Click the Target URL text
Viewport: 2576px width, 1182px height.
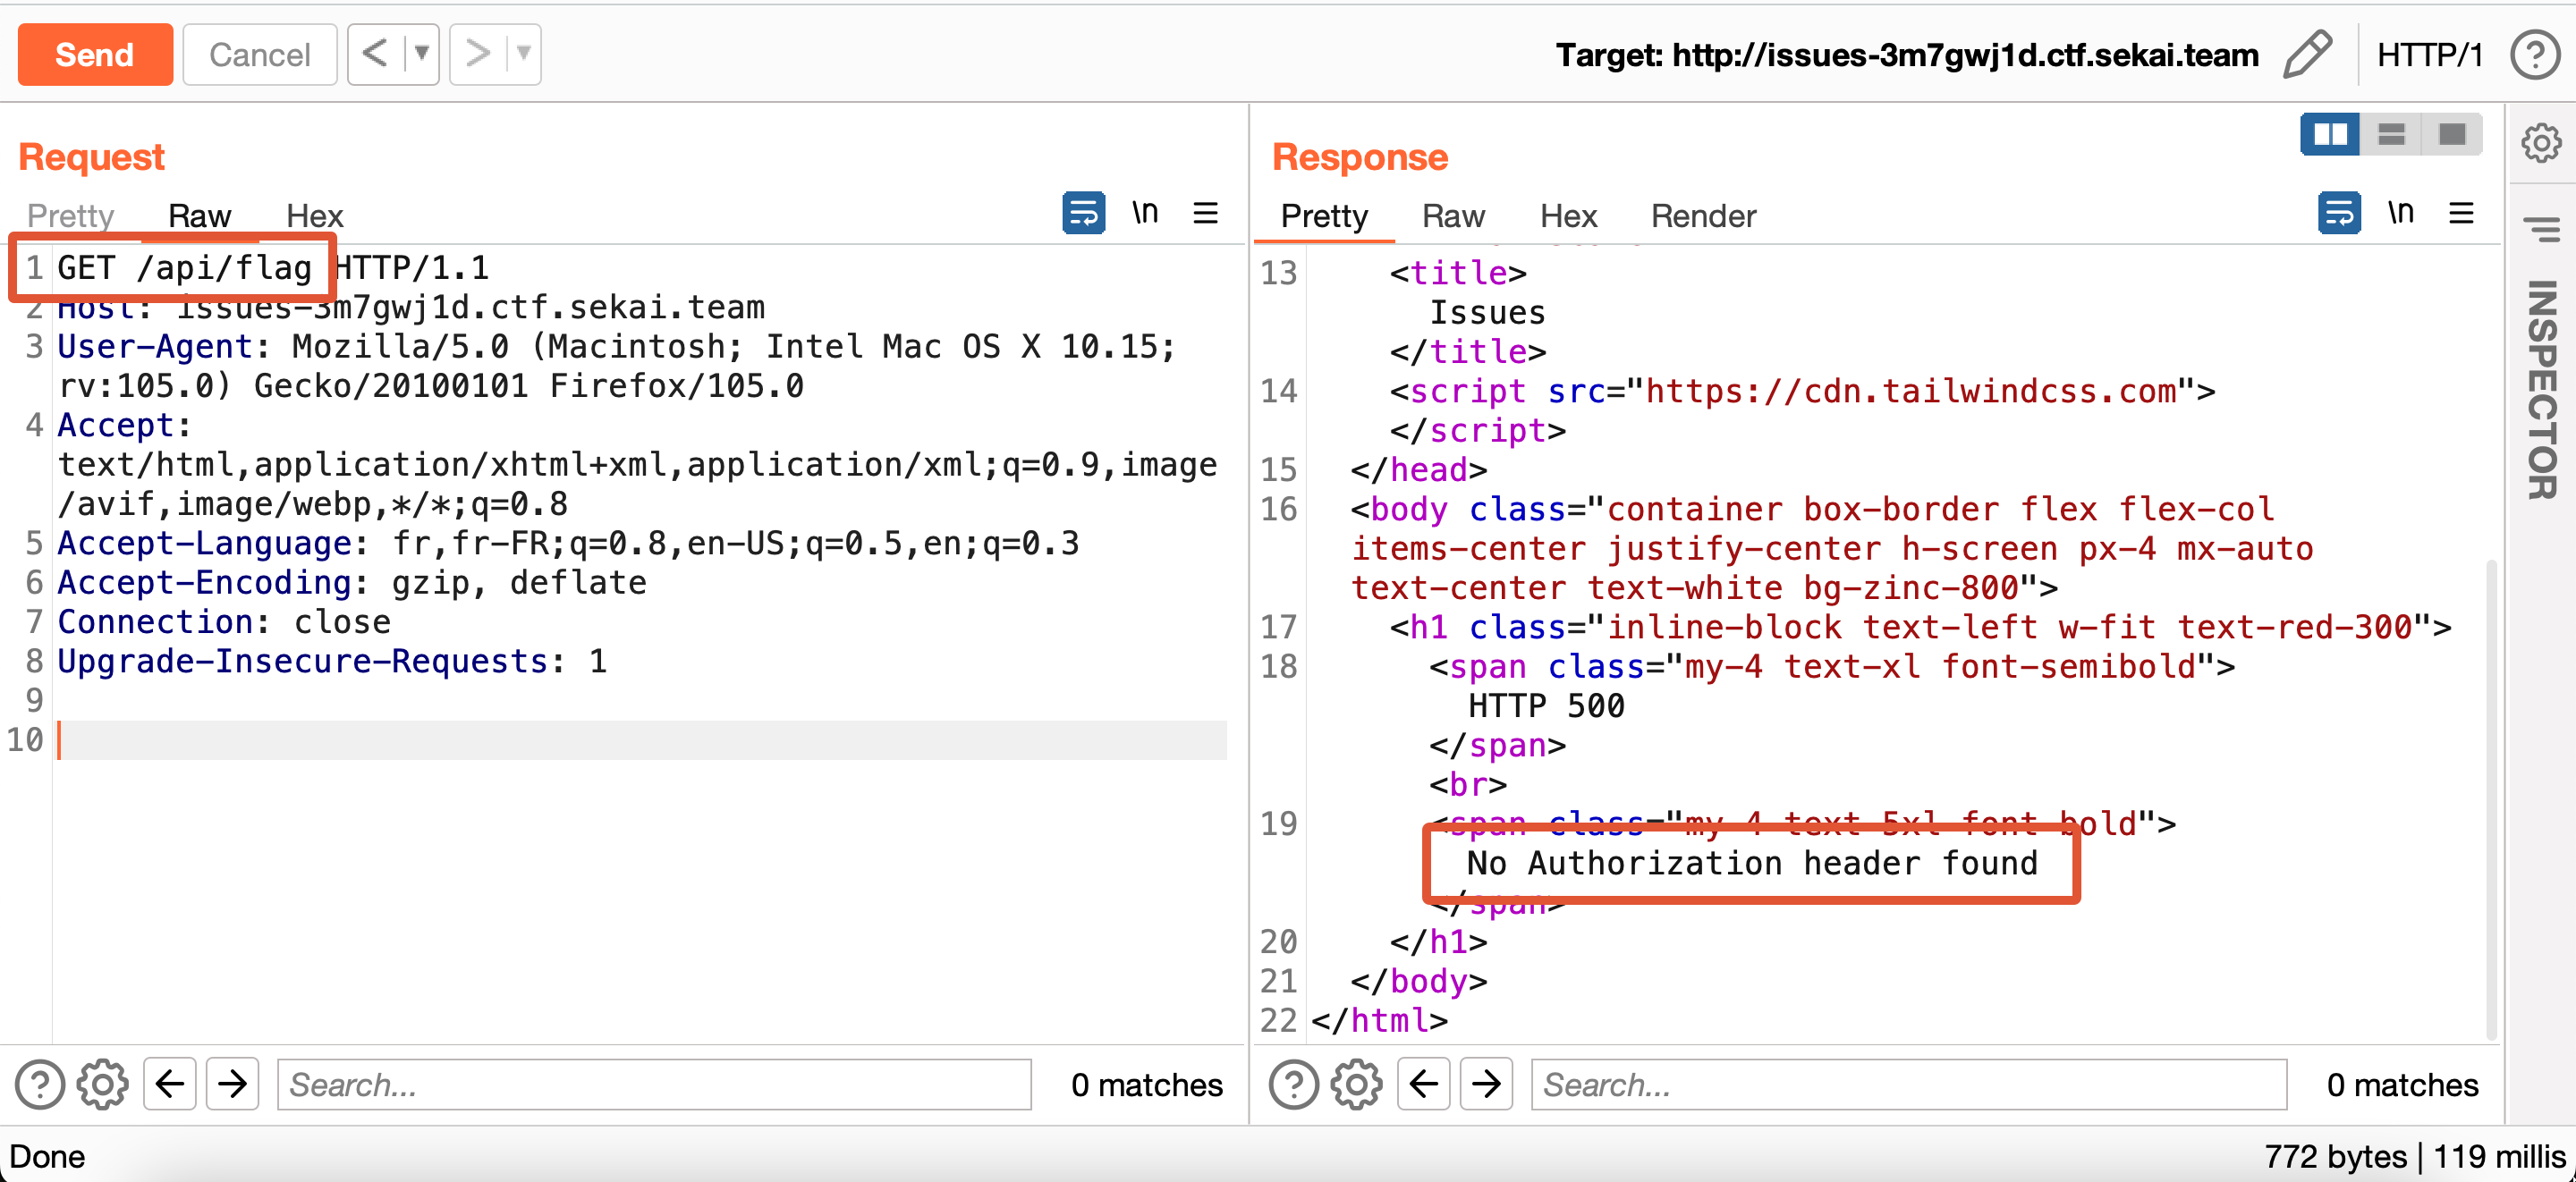tap(1907, 55)
